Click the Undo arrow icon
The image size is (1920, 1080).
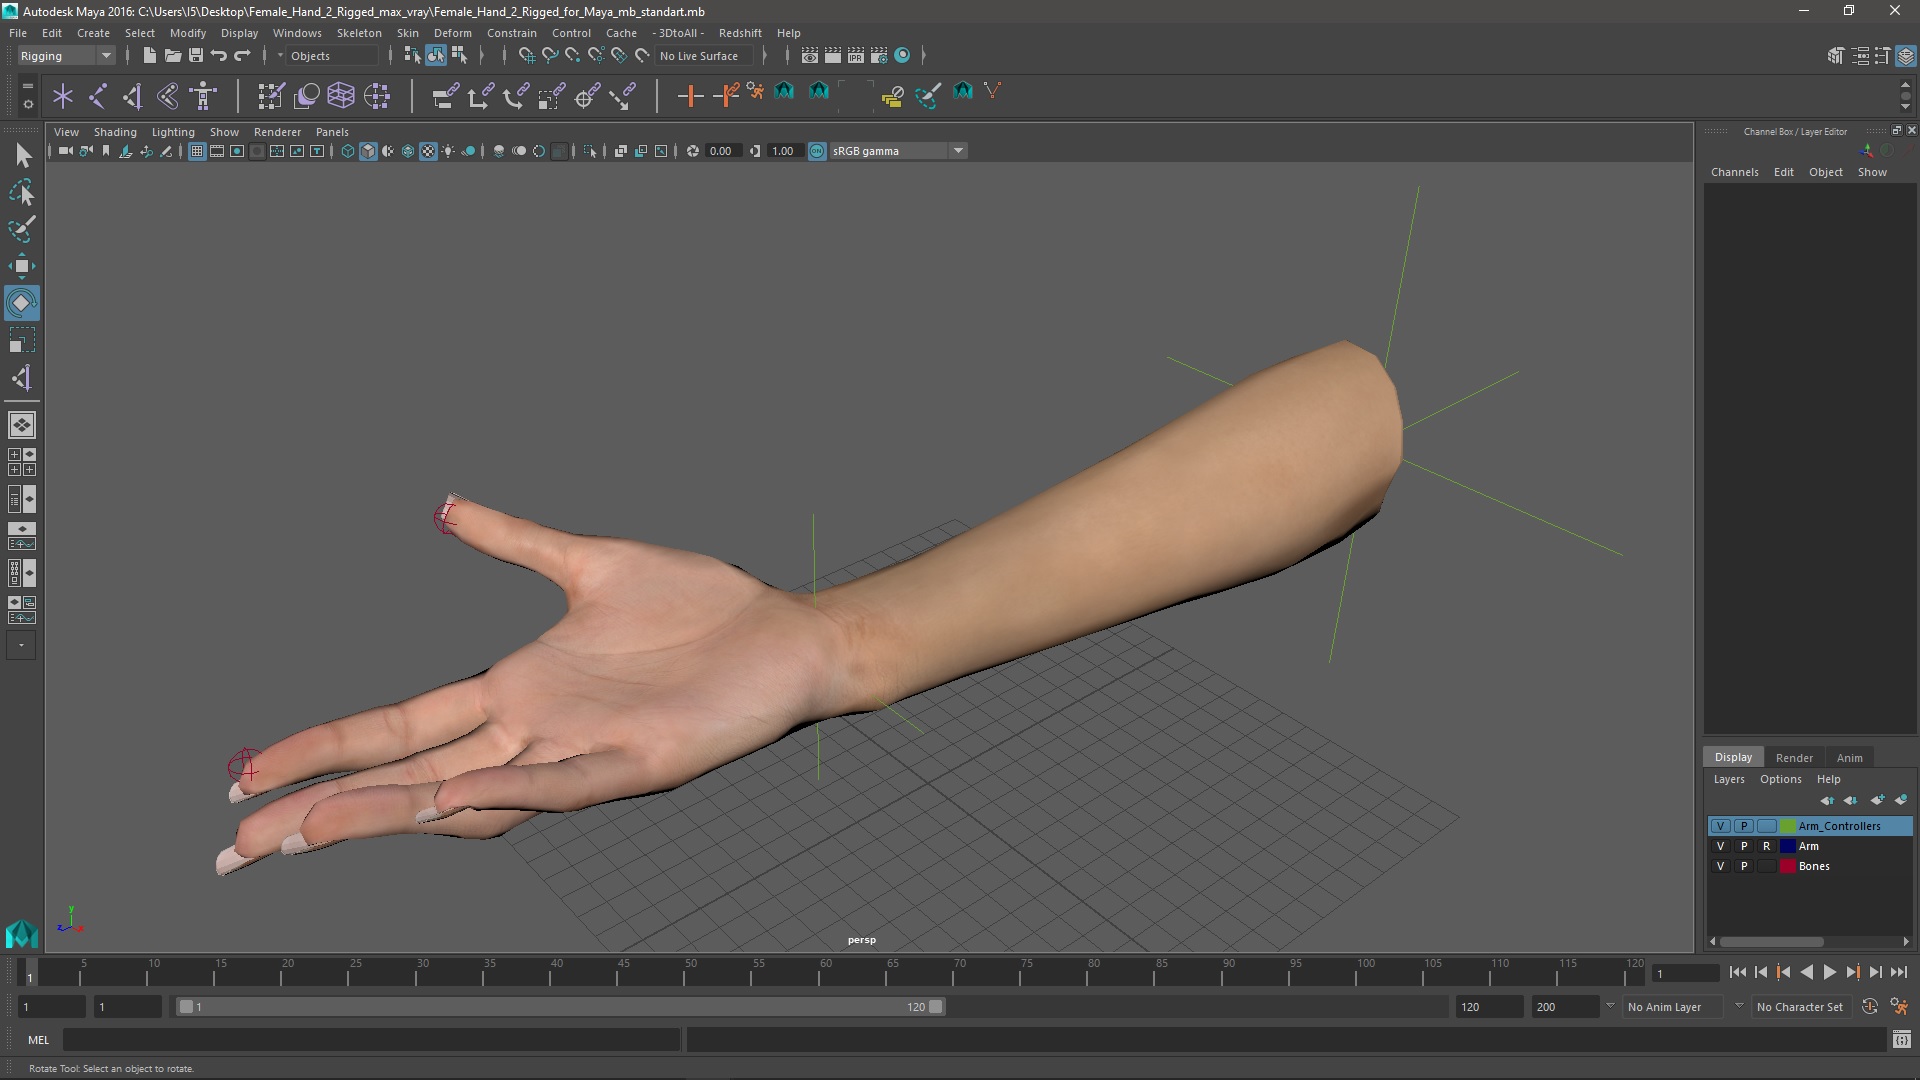click(219, 56)
